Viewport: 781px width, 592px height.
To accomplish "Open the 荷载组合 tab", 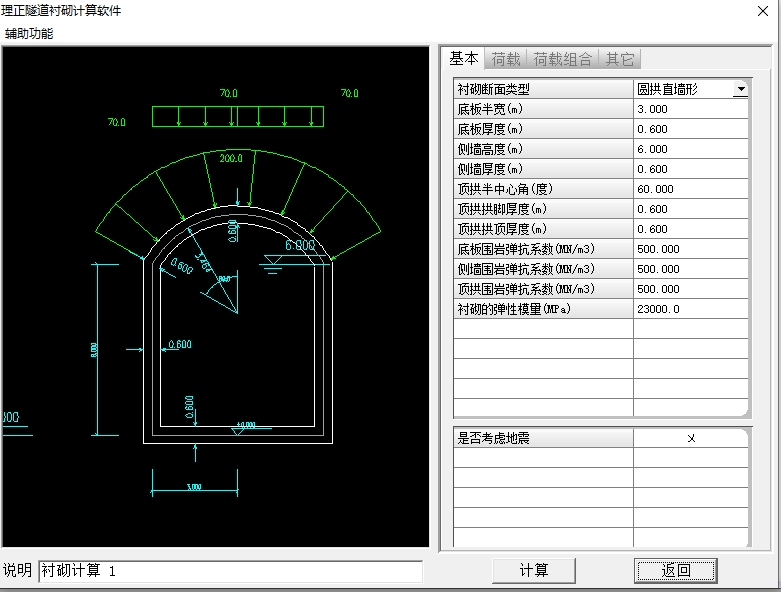I will point(562,59).
